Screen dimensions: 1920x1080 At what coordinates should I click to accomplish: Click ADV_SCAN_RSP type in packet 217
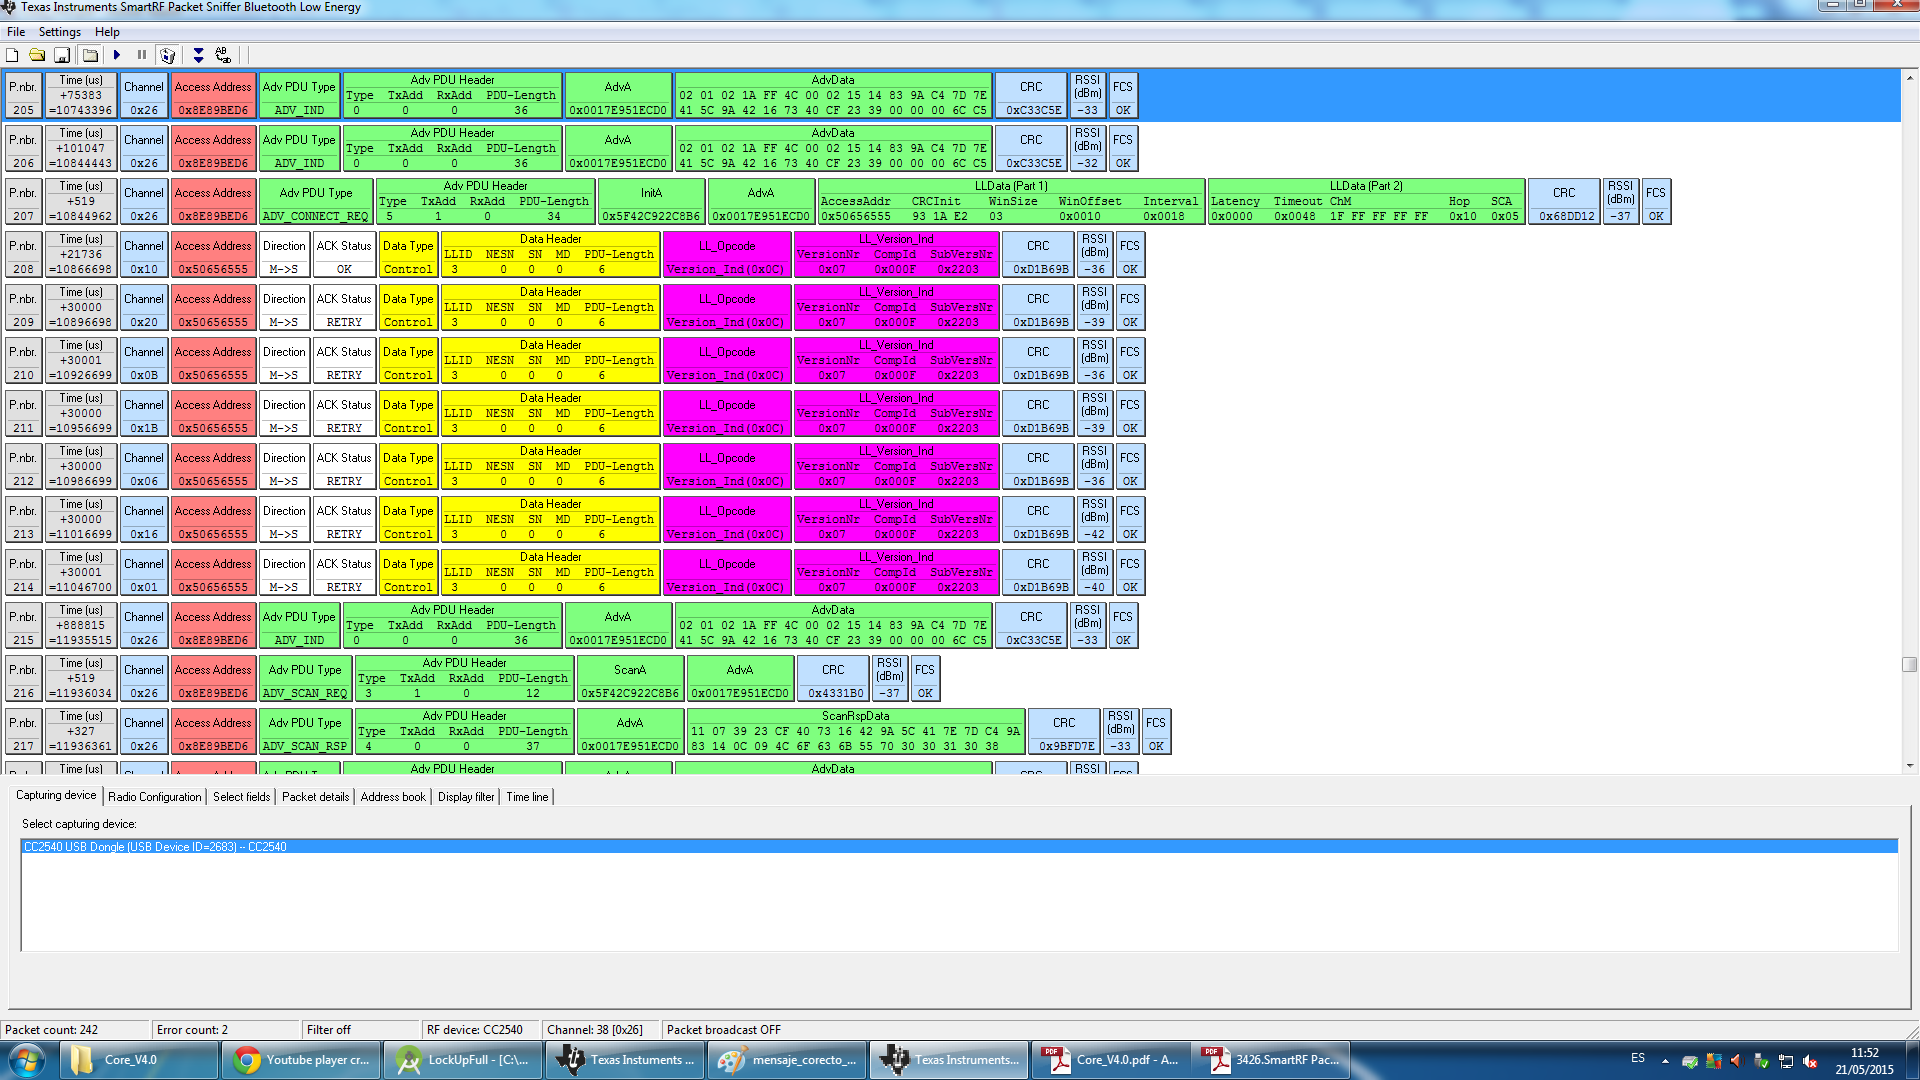pos(305,732)
